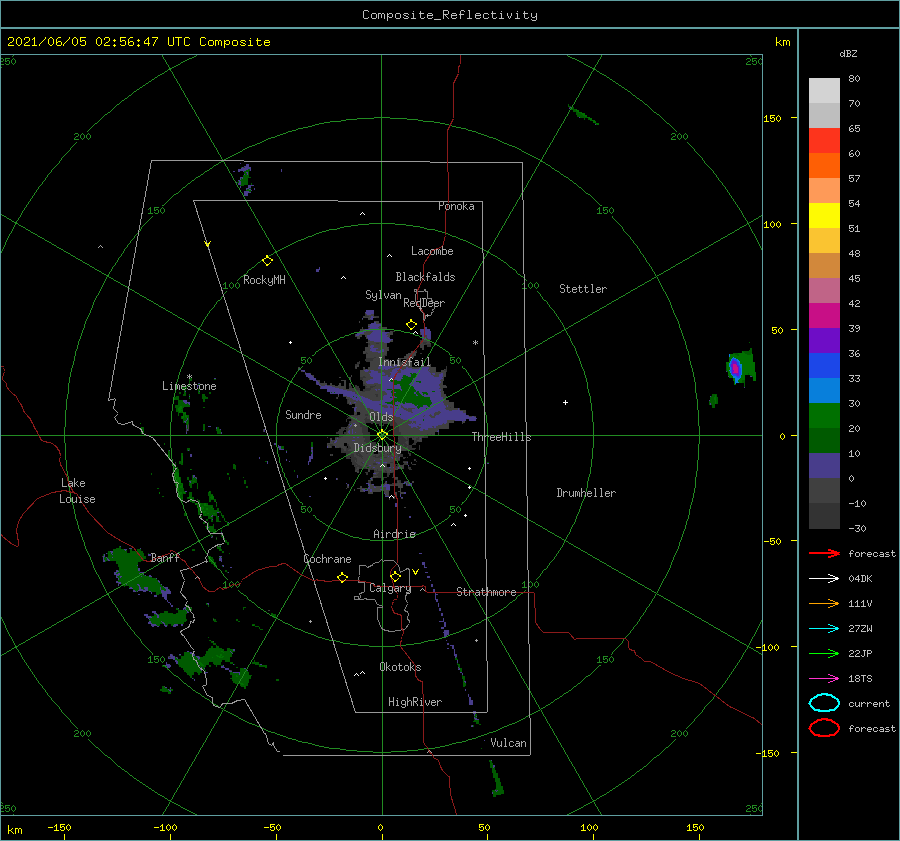
Task: Click the white 04DK arrow icon
Action: [x=824, y=579]
